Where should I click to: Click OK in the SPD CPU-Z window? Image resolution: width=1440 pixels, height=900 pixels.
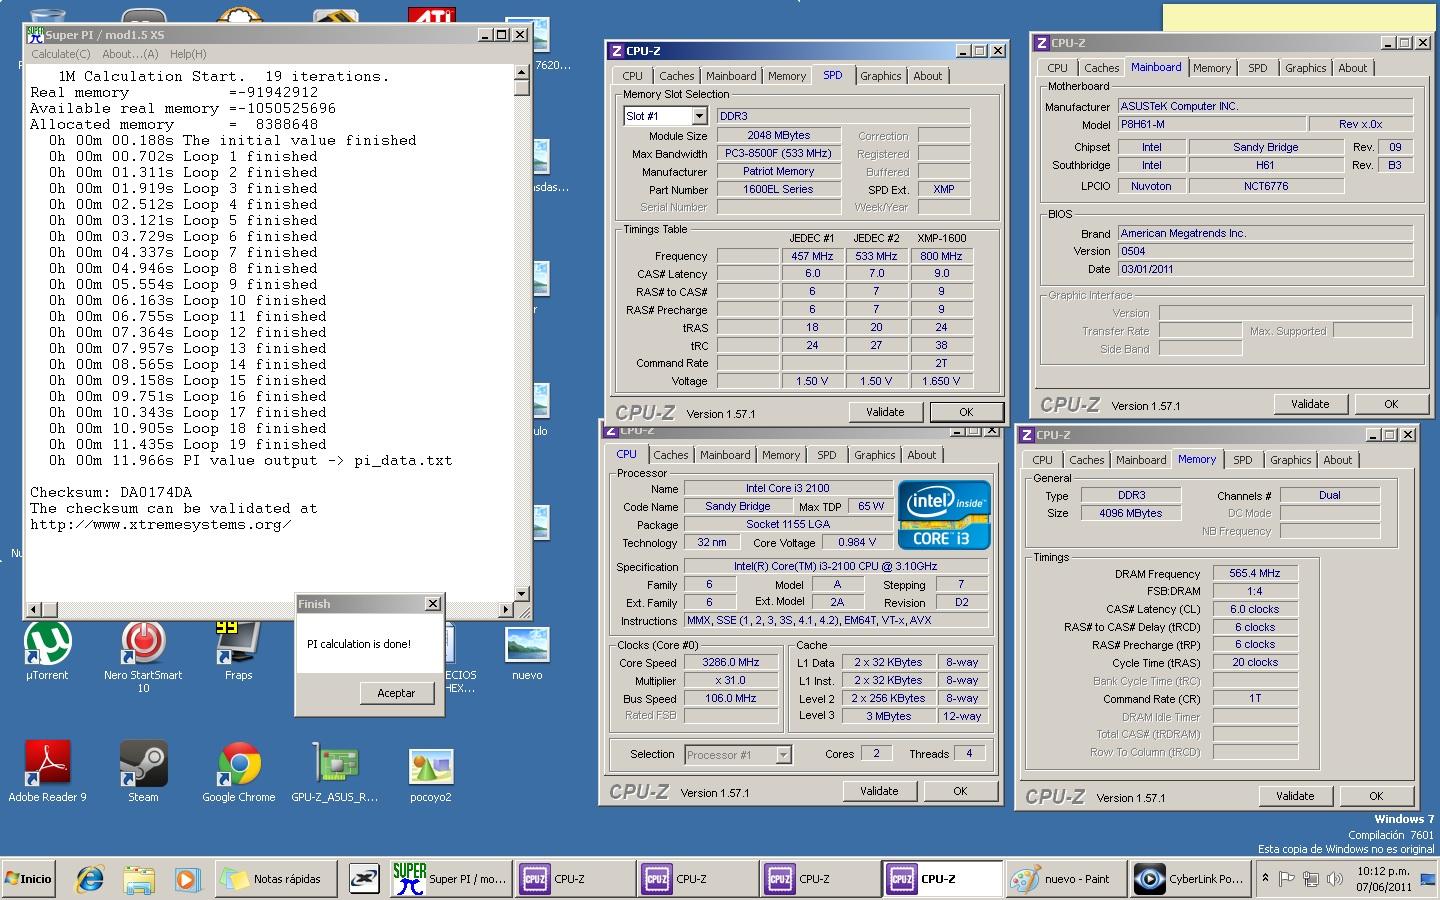pos(966,412)
